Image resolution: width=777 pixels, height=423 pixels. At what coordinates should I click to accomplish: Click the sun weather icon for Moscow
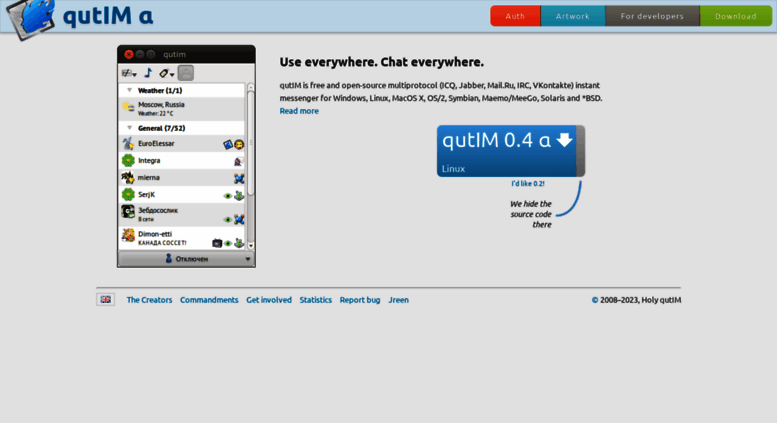click(128, 107)
